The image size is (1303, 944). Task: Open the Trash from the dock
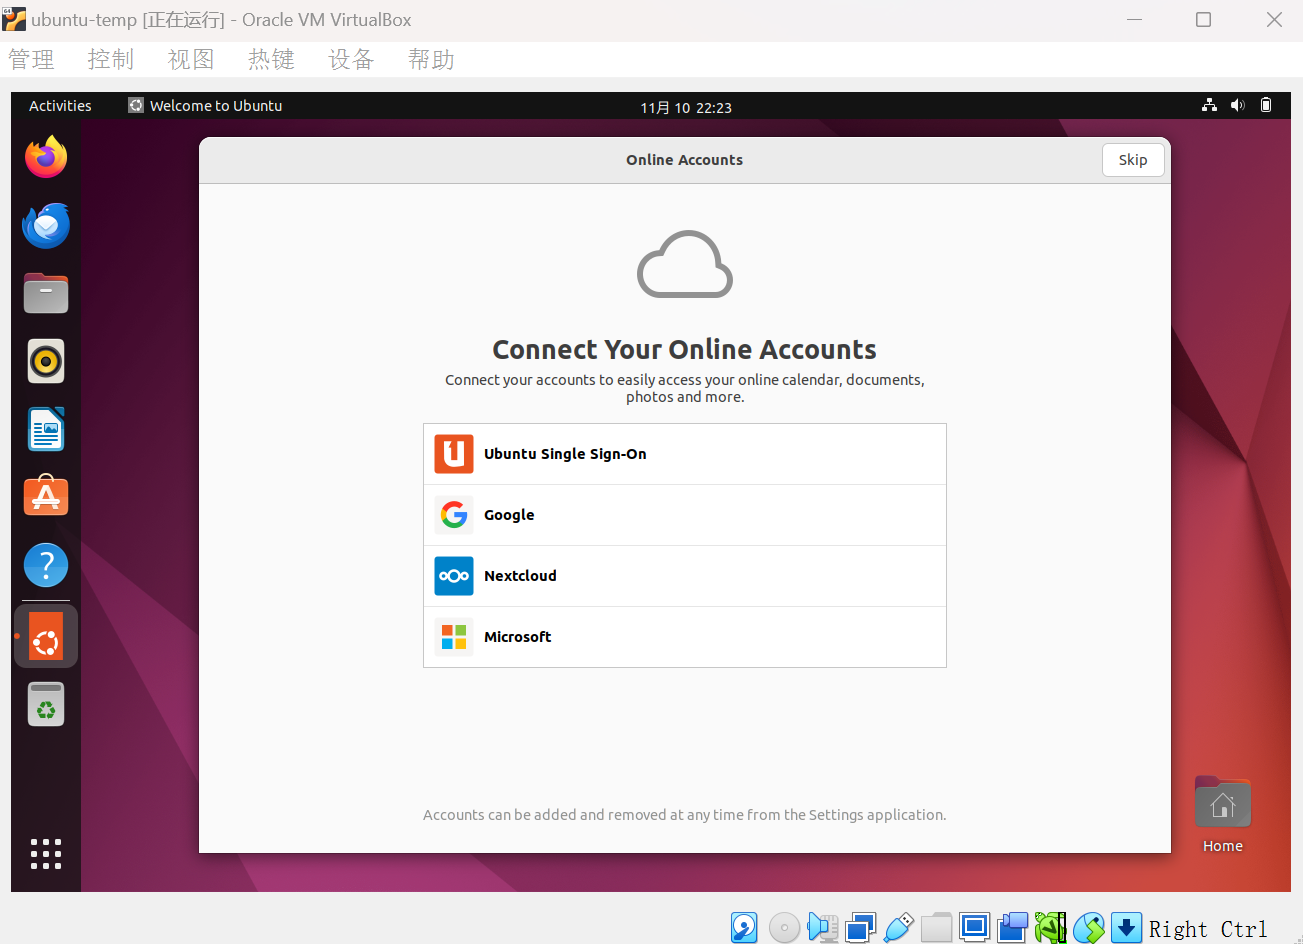point(46,704)
